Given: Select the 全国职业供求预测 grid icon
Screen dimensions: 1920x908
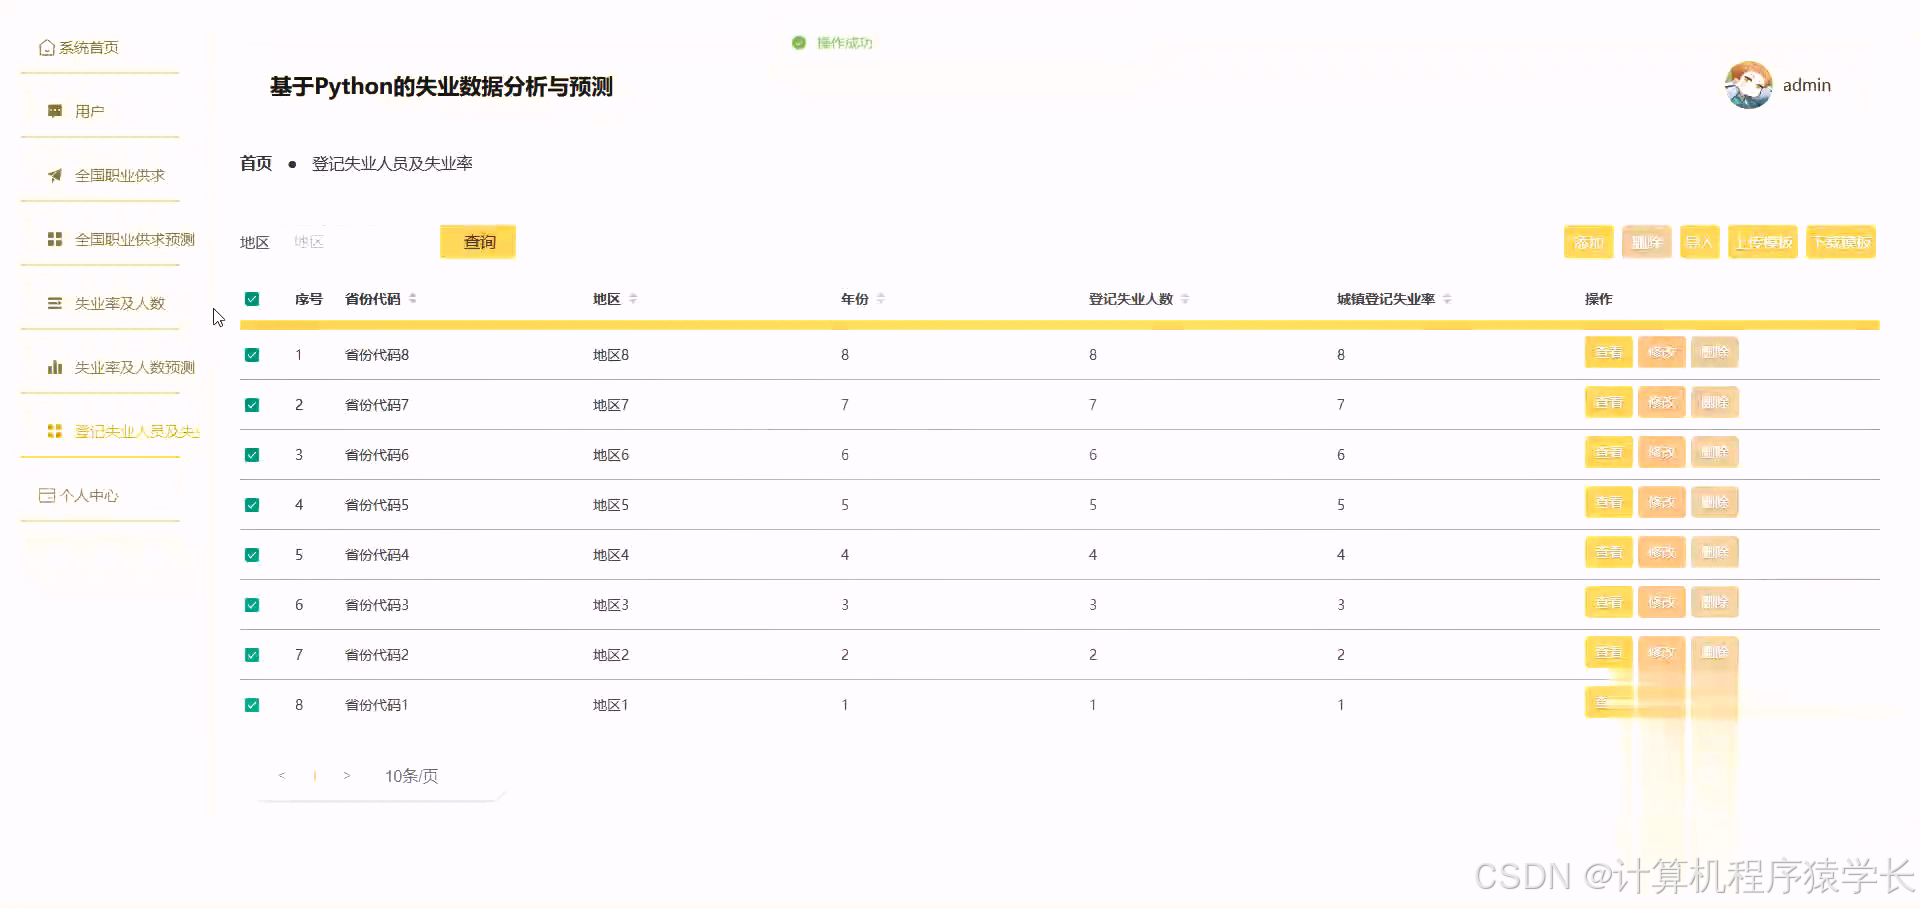Looking at the screenshot, I should tap(54, 239).
